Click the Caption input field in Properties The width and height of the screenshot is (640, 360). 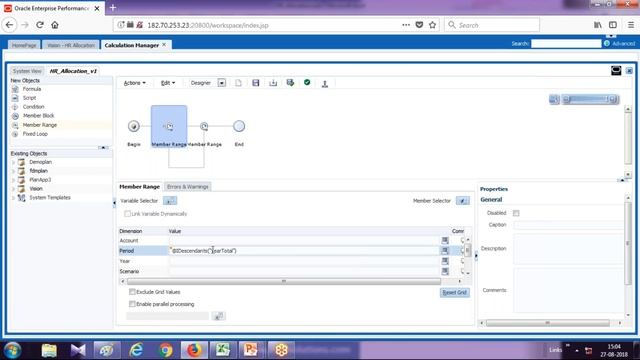tap(569, 225)
